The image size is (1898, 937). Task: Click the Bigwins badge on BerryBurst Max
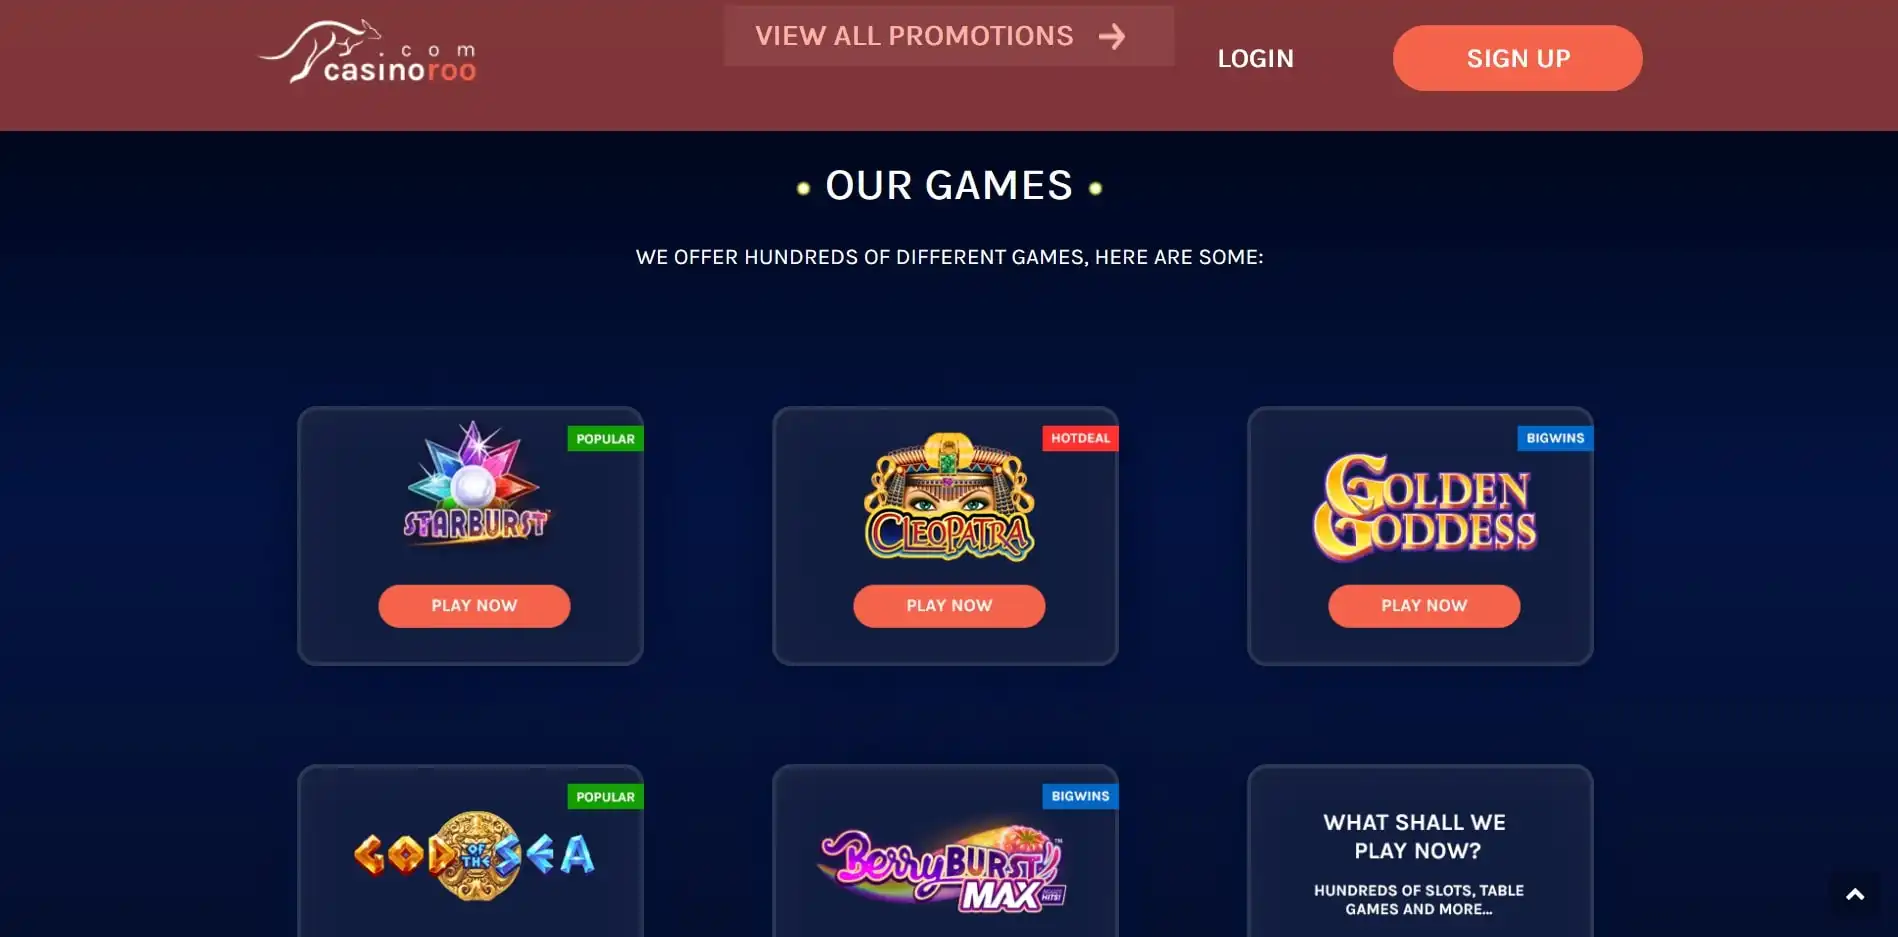[1080, 796]
